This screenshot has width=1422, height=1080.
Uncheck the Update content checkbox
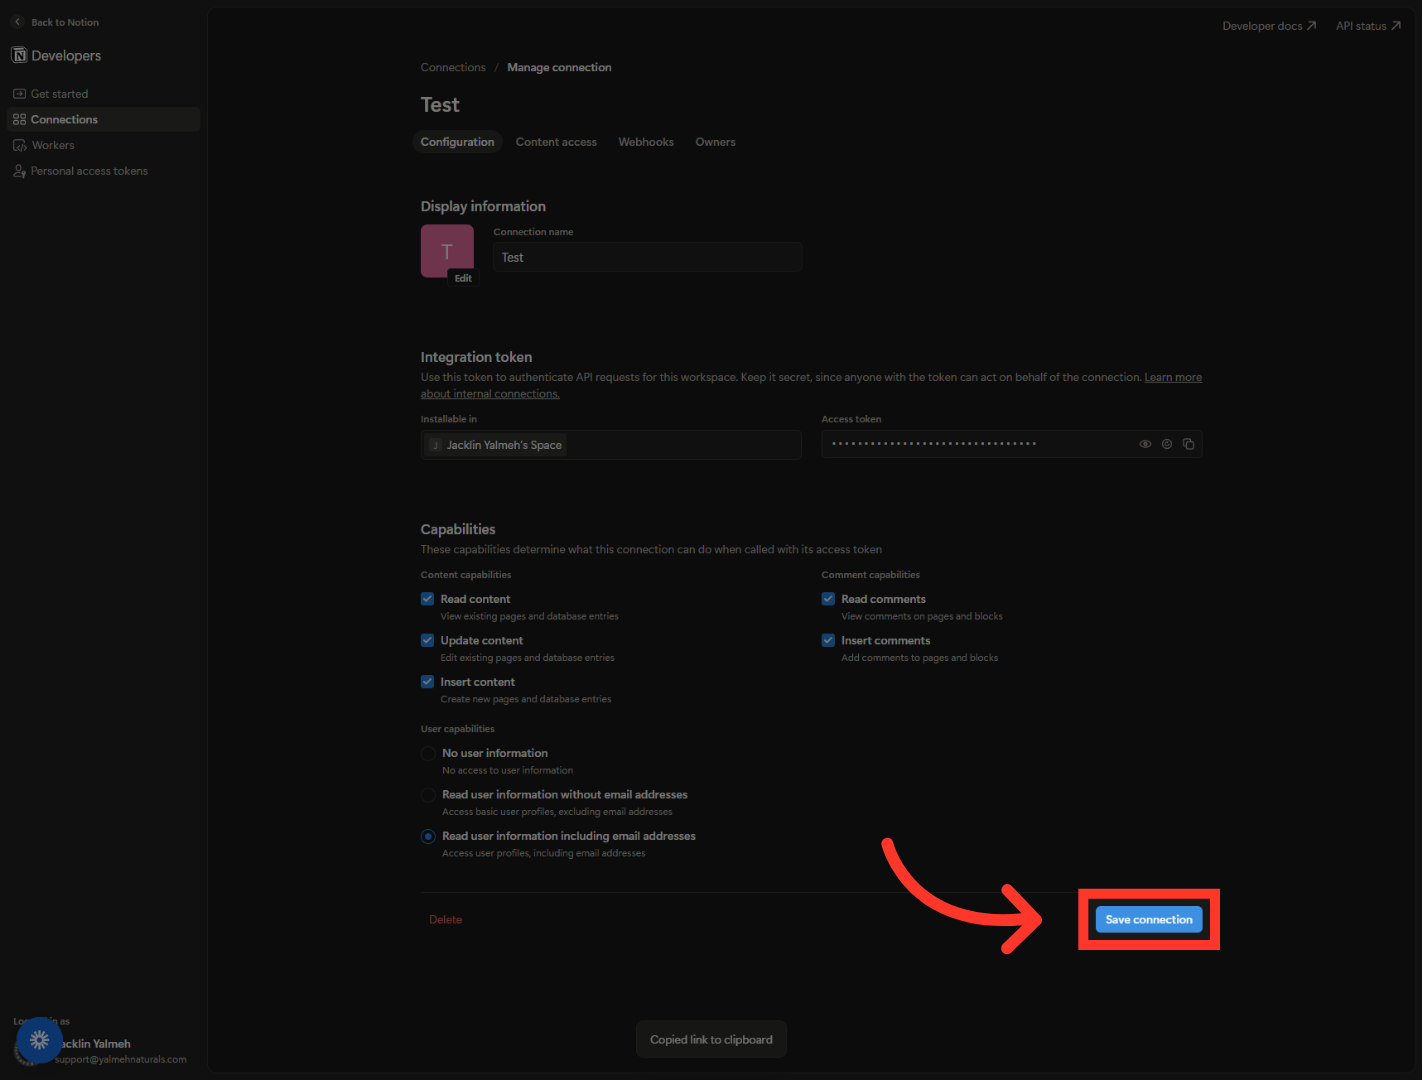point(427,640)
